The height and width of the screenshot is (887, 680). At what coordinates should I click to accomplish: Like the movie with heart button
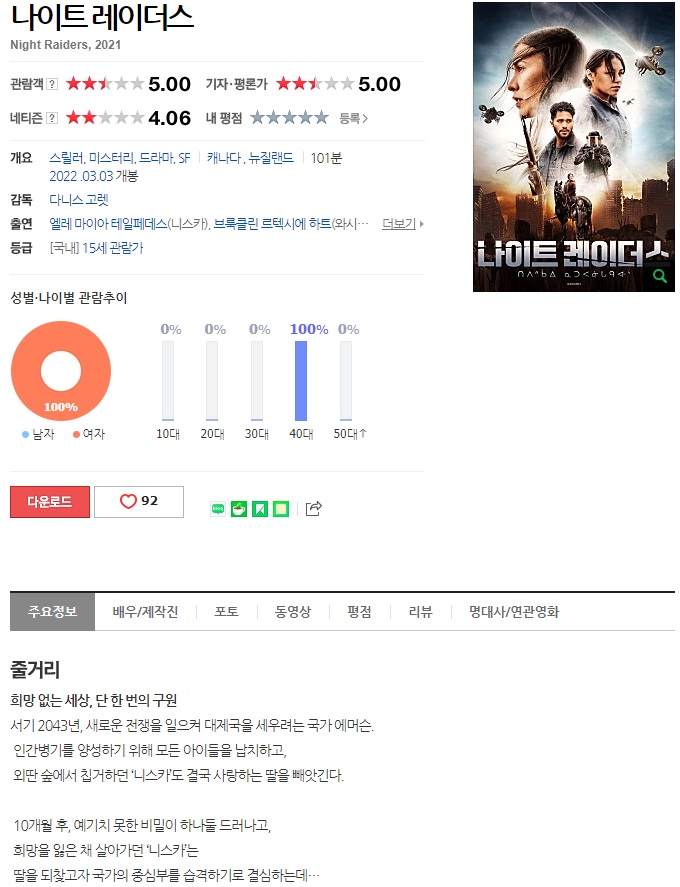tap(139, 502)
